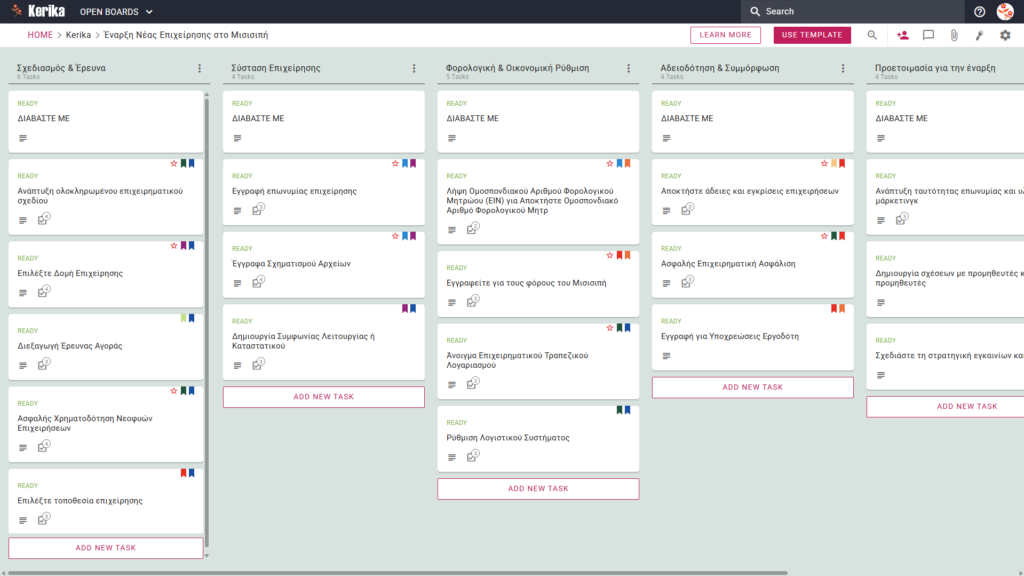The width and height of the screenshot is (1024, 576).
Task: Open checklist icon on Ρύθμιση Λογιστικού Συστήματος card
Action: [x=472, y=456]
